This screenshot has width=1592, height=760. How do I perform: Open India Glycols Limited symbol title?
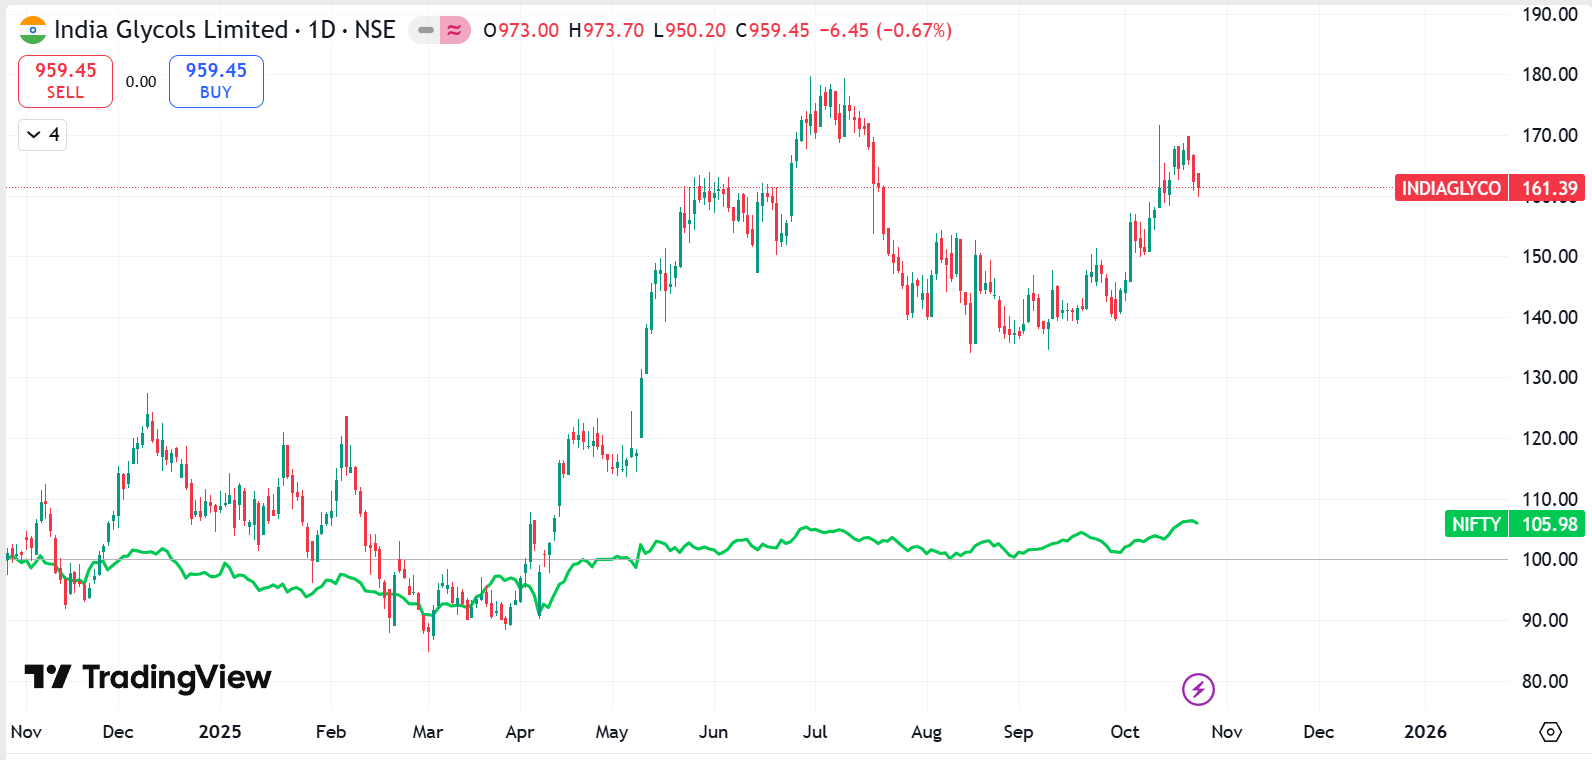pyautogui.click(x=171, y=30)
